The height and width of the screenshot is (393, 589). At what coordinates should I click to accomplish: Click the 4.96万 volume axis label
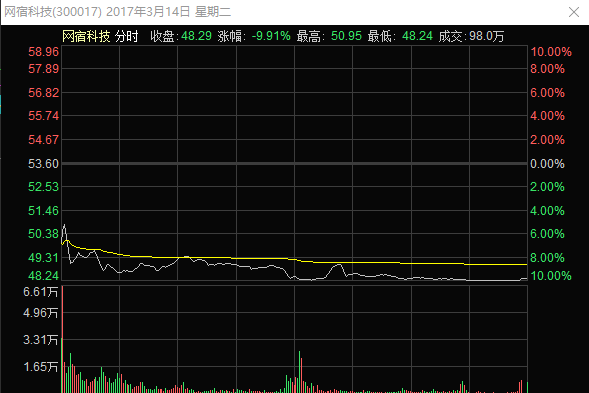click(41, 313)
